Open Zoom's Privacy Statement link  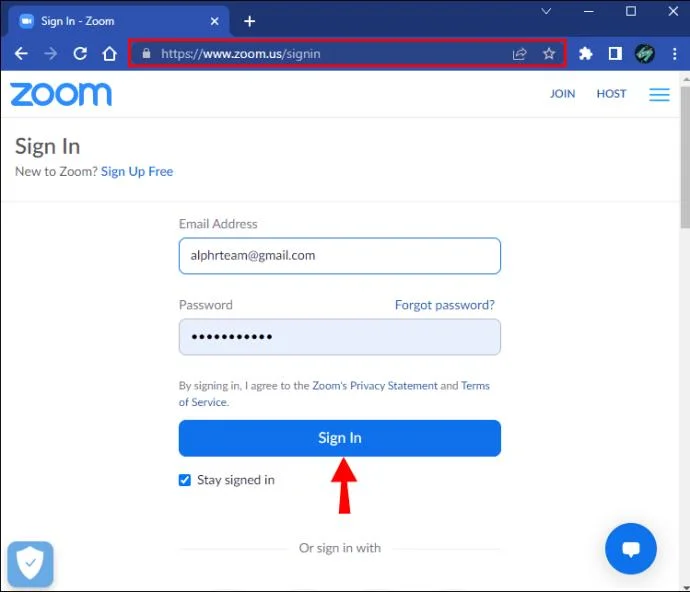coord(375,386)
